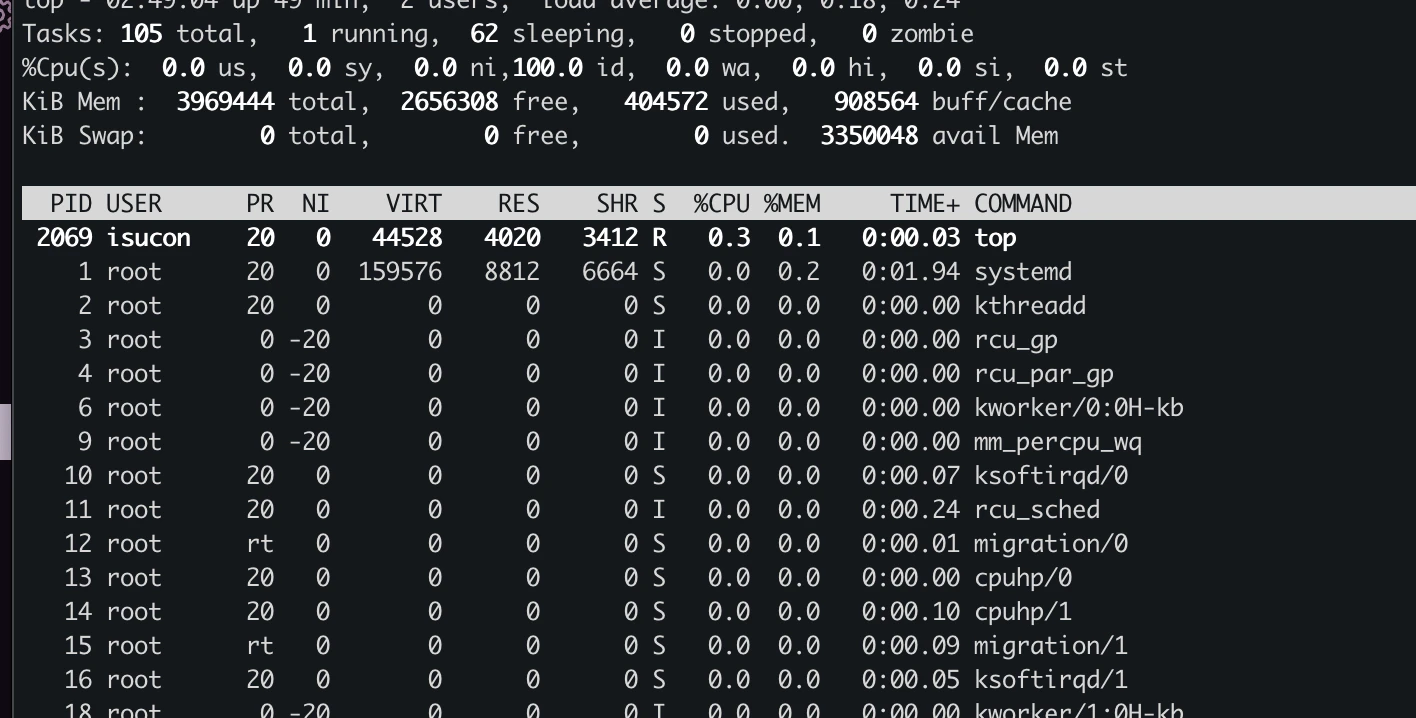
Task: Select the 105 total tasks count
Action: click(142, 34)
